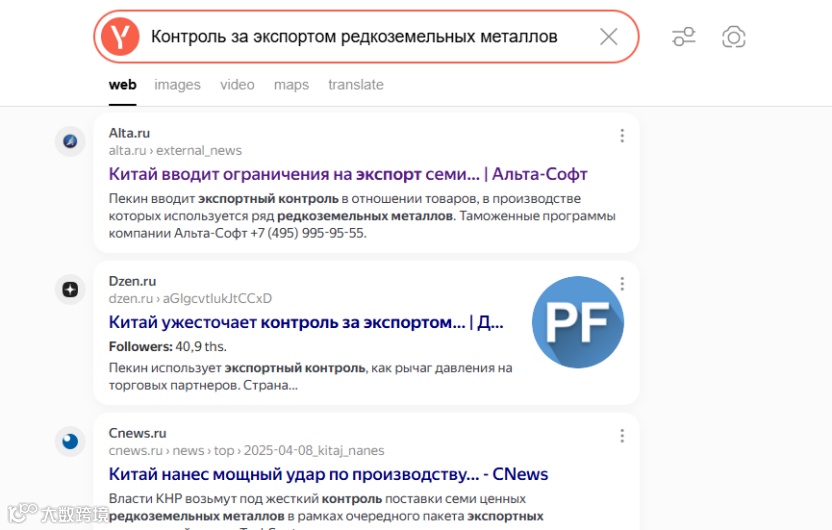Open three-dot menu for Alta.ru result
This screenshot has width=832, height=530.
pyautogui.click(x=622, y=136)
